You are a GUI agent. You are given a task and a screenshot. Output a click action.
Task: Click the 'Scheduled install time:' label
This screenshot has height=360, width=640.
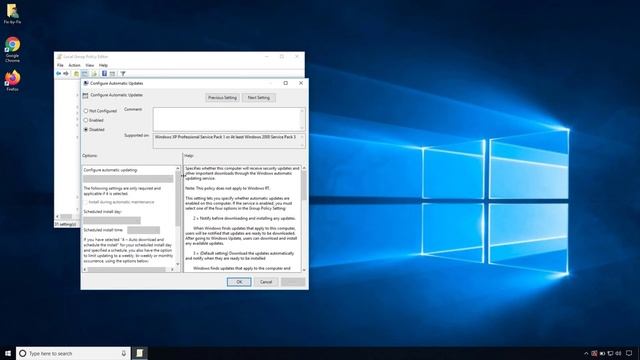click(103, 230)
